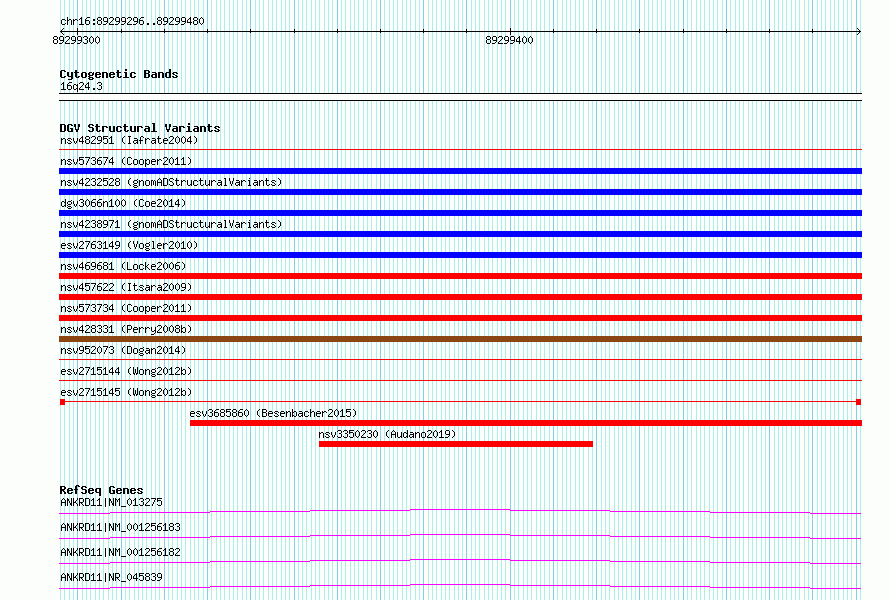890x600 pixels.
Task: Click the RefSeq Genes track title
Action: pyautogui.click(x=101, y=490)
